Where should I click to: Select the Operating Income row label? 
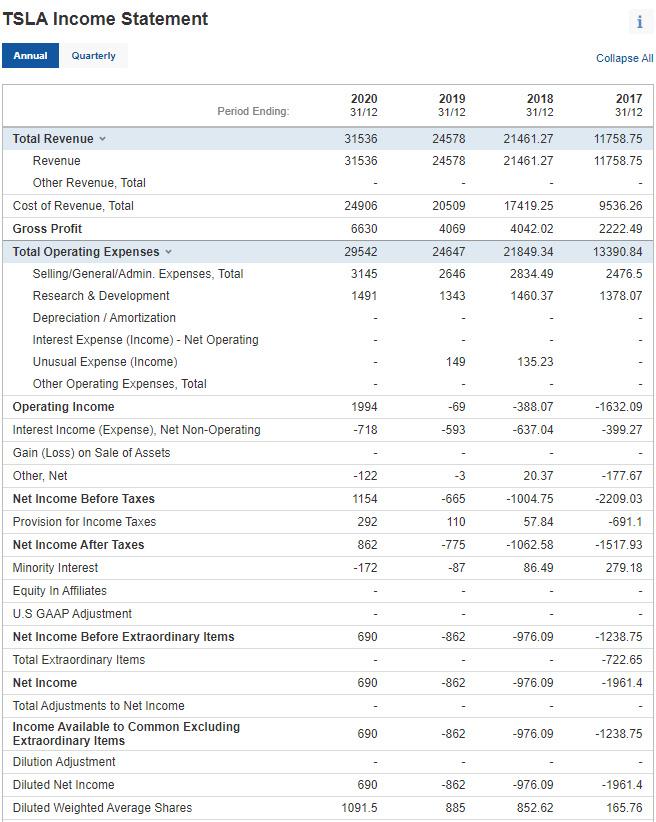coord(63,407)
